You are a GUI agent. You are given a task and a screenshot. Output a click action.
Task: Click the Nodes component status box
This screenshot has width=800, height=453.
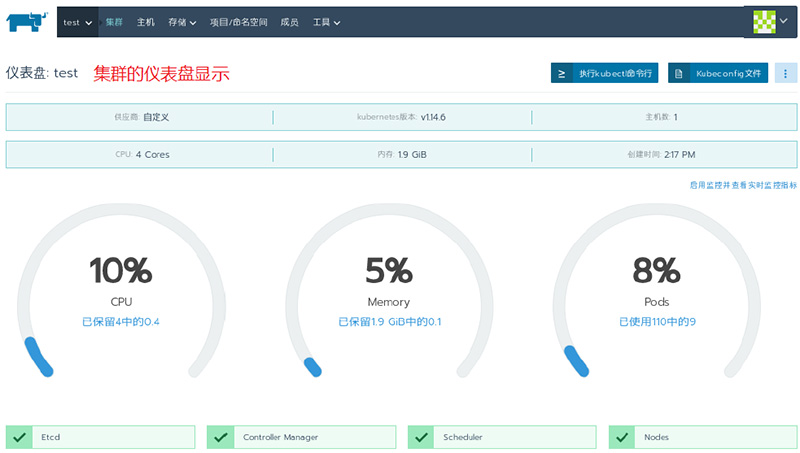703,437
